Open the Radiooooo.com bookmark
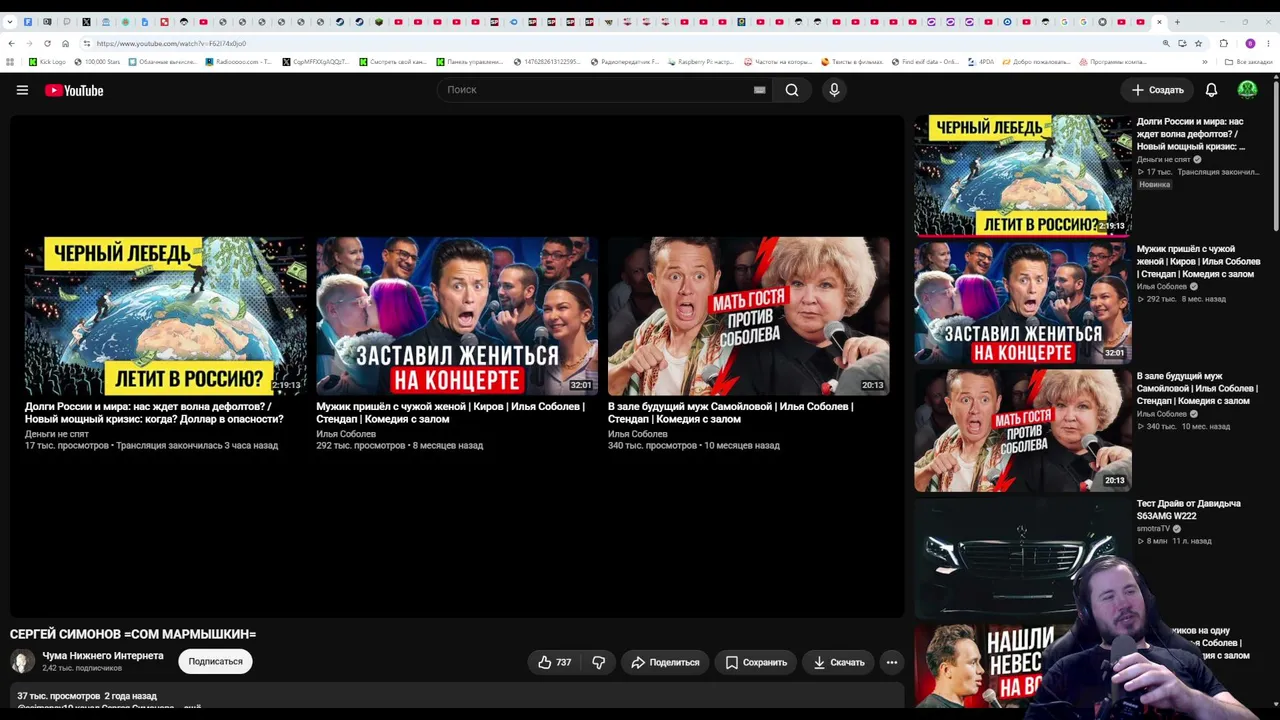1280x720 pixels. click(x=238, y=62)
